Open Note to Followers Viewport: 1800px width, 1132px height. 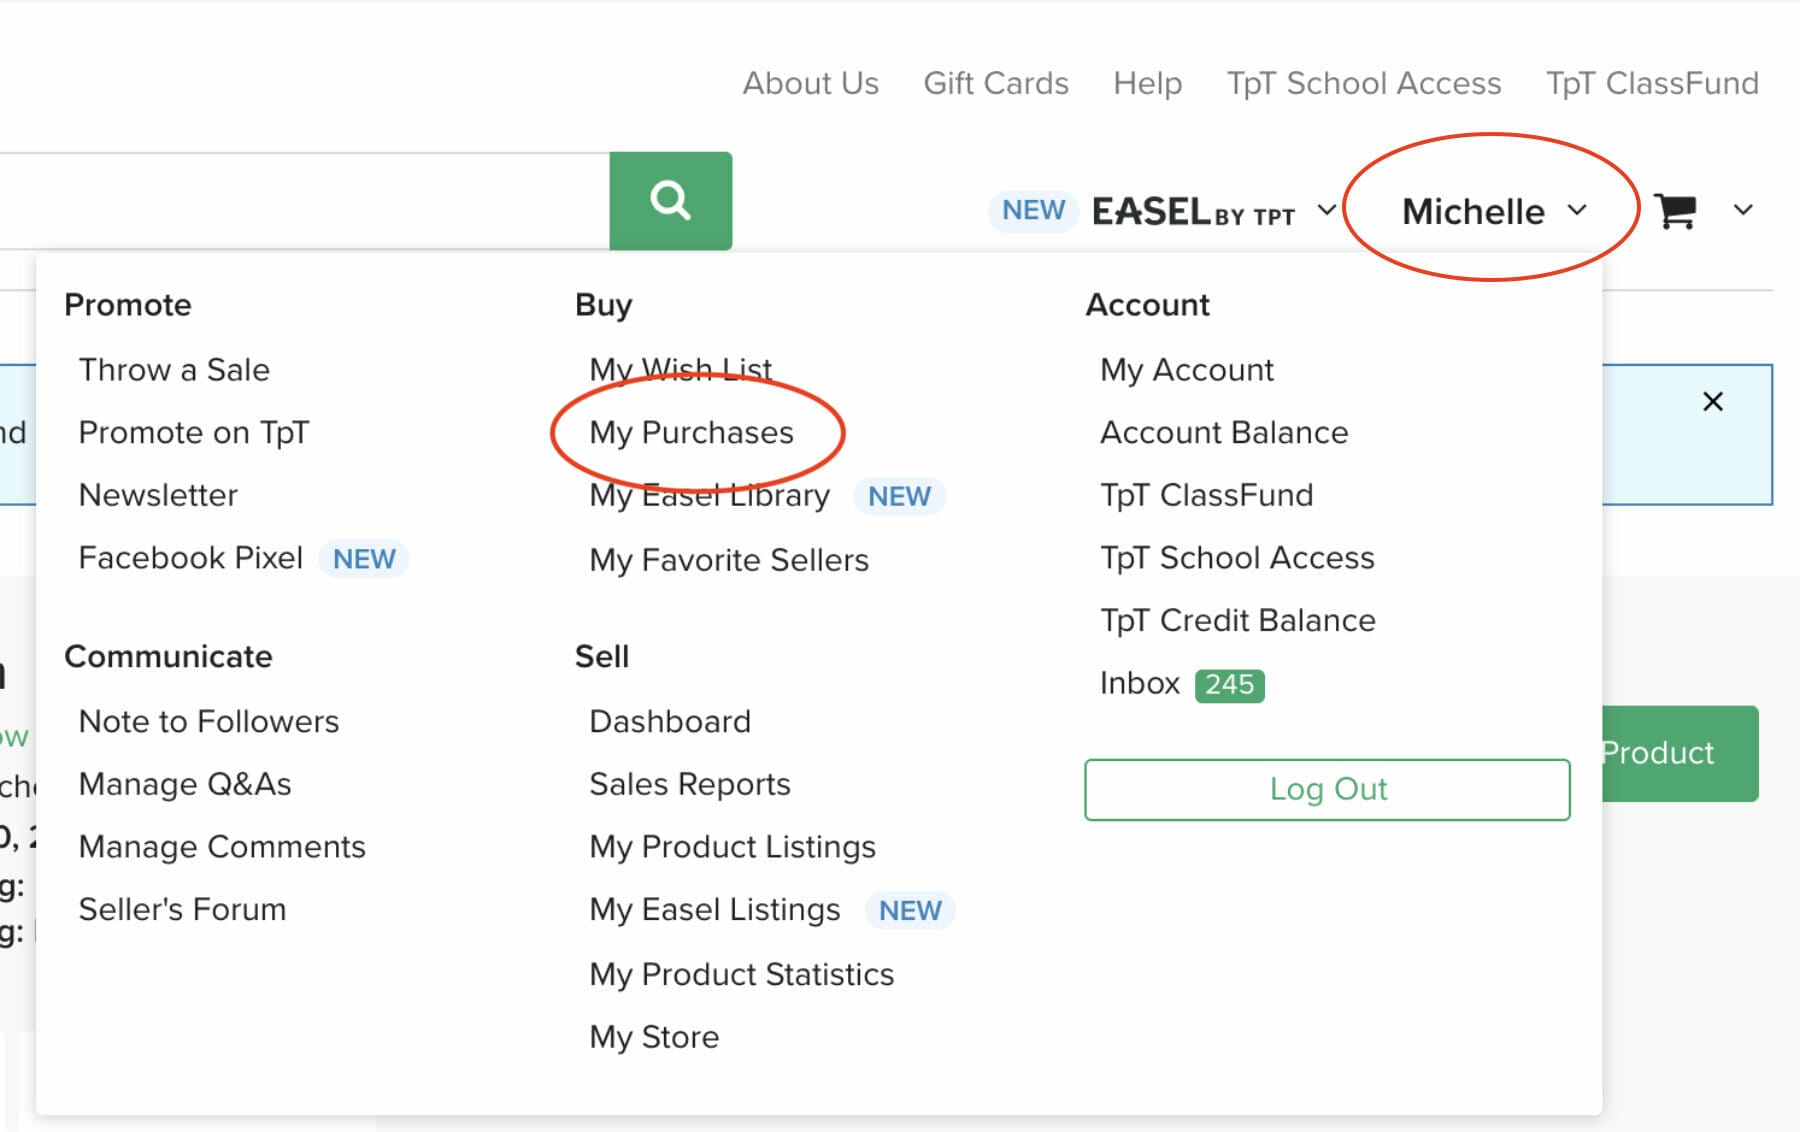click(209, 721)
